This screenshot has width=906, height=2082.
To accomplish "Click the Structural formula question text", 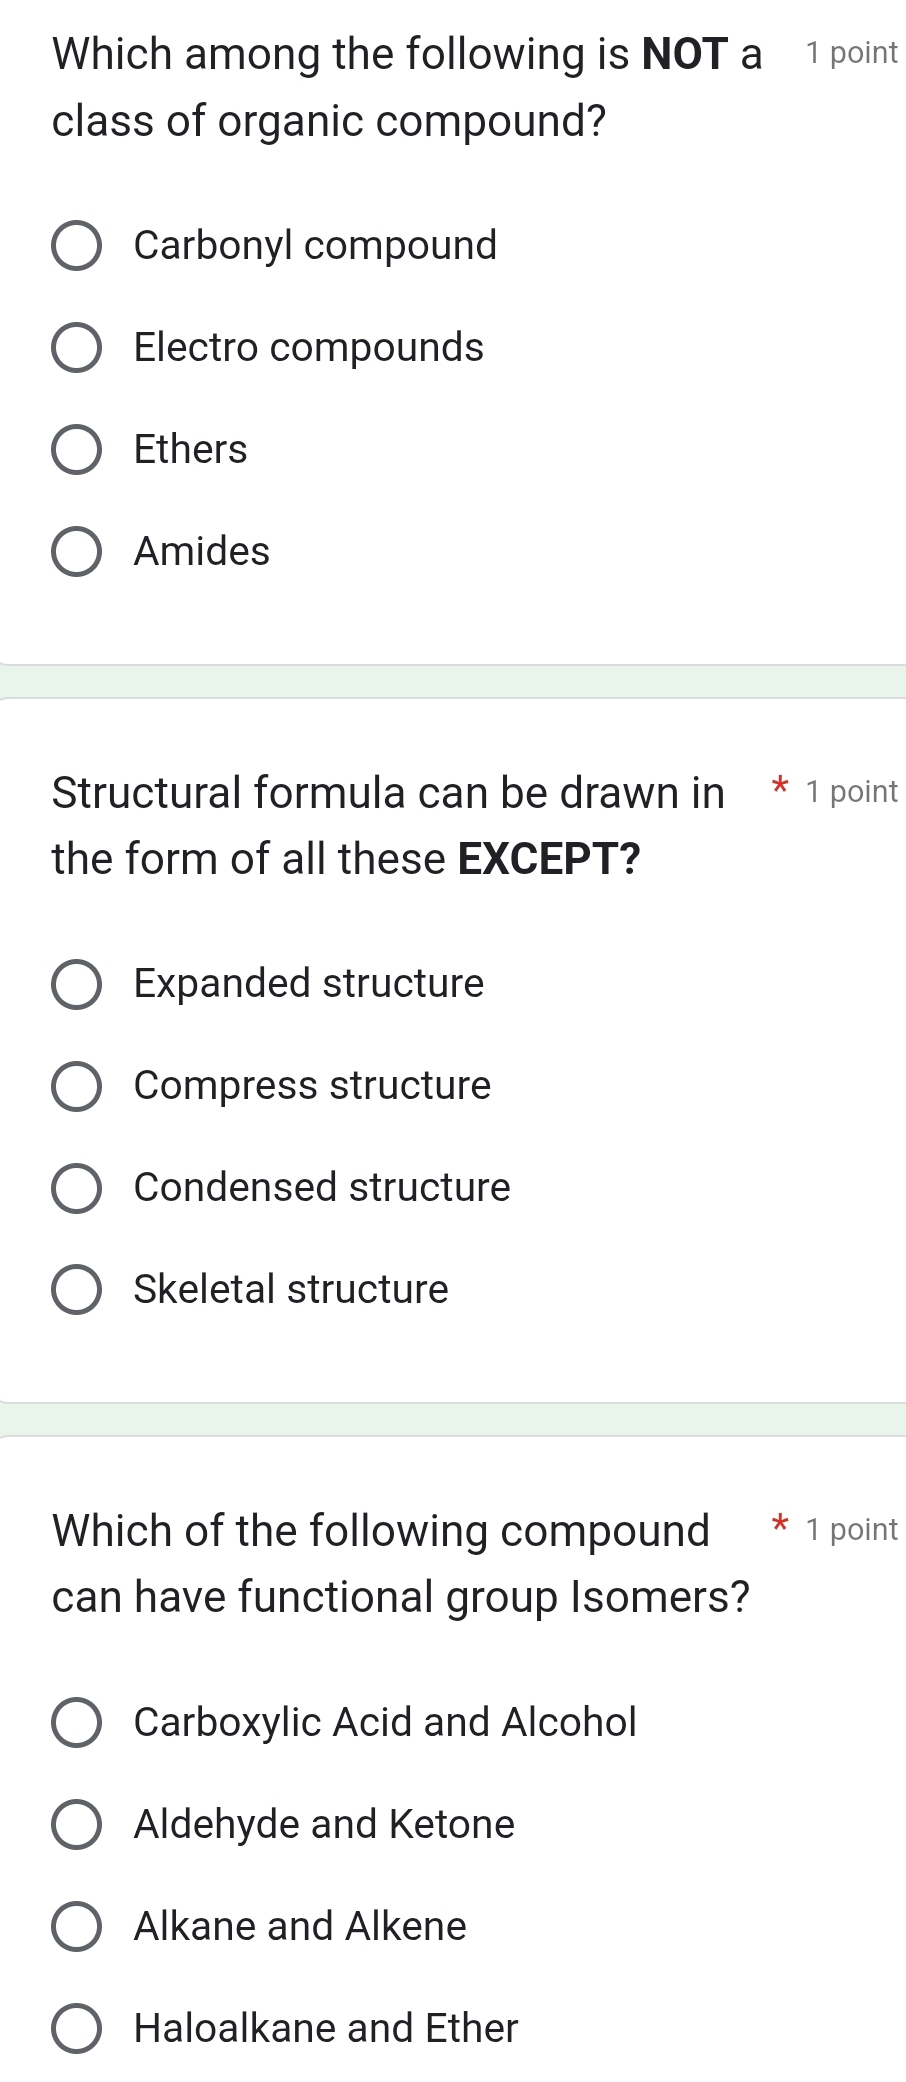I will coord(390,825).
